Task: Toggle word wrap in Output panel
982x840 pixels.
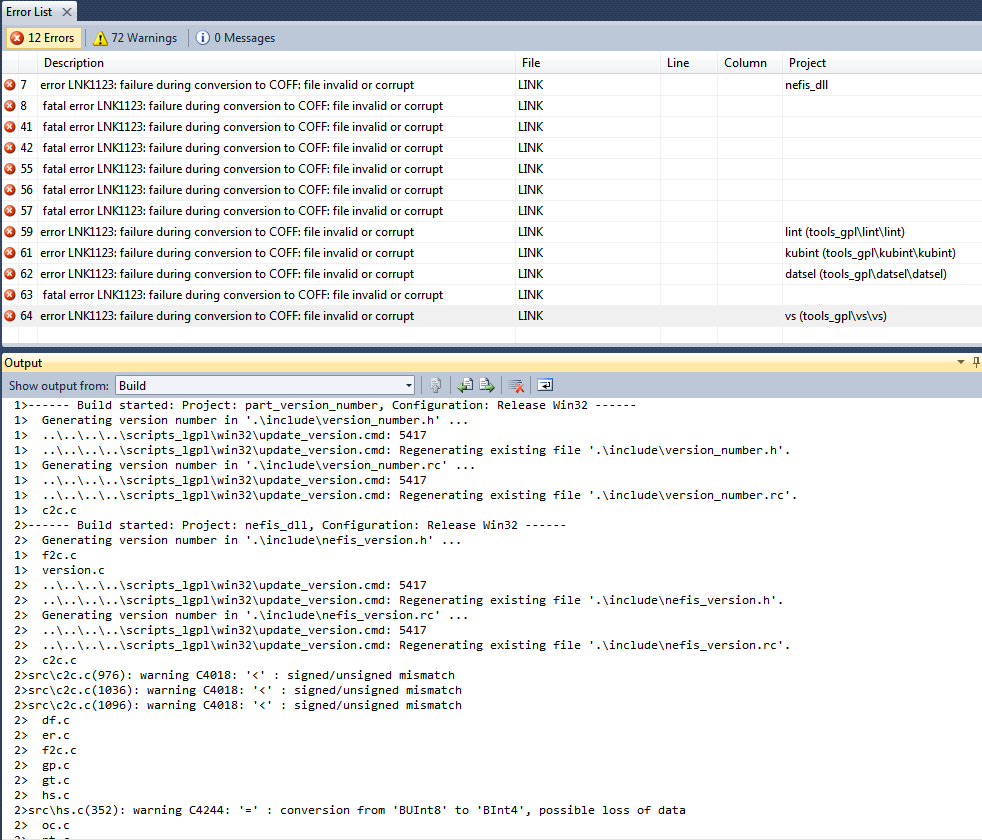Action: tap(545, 385)
